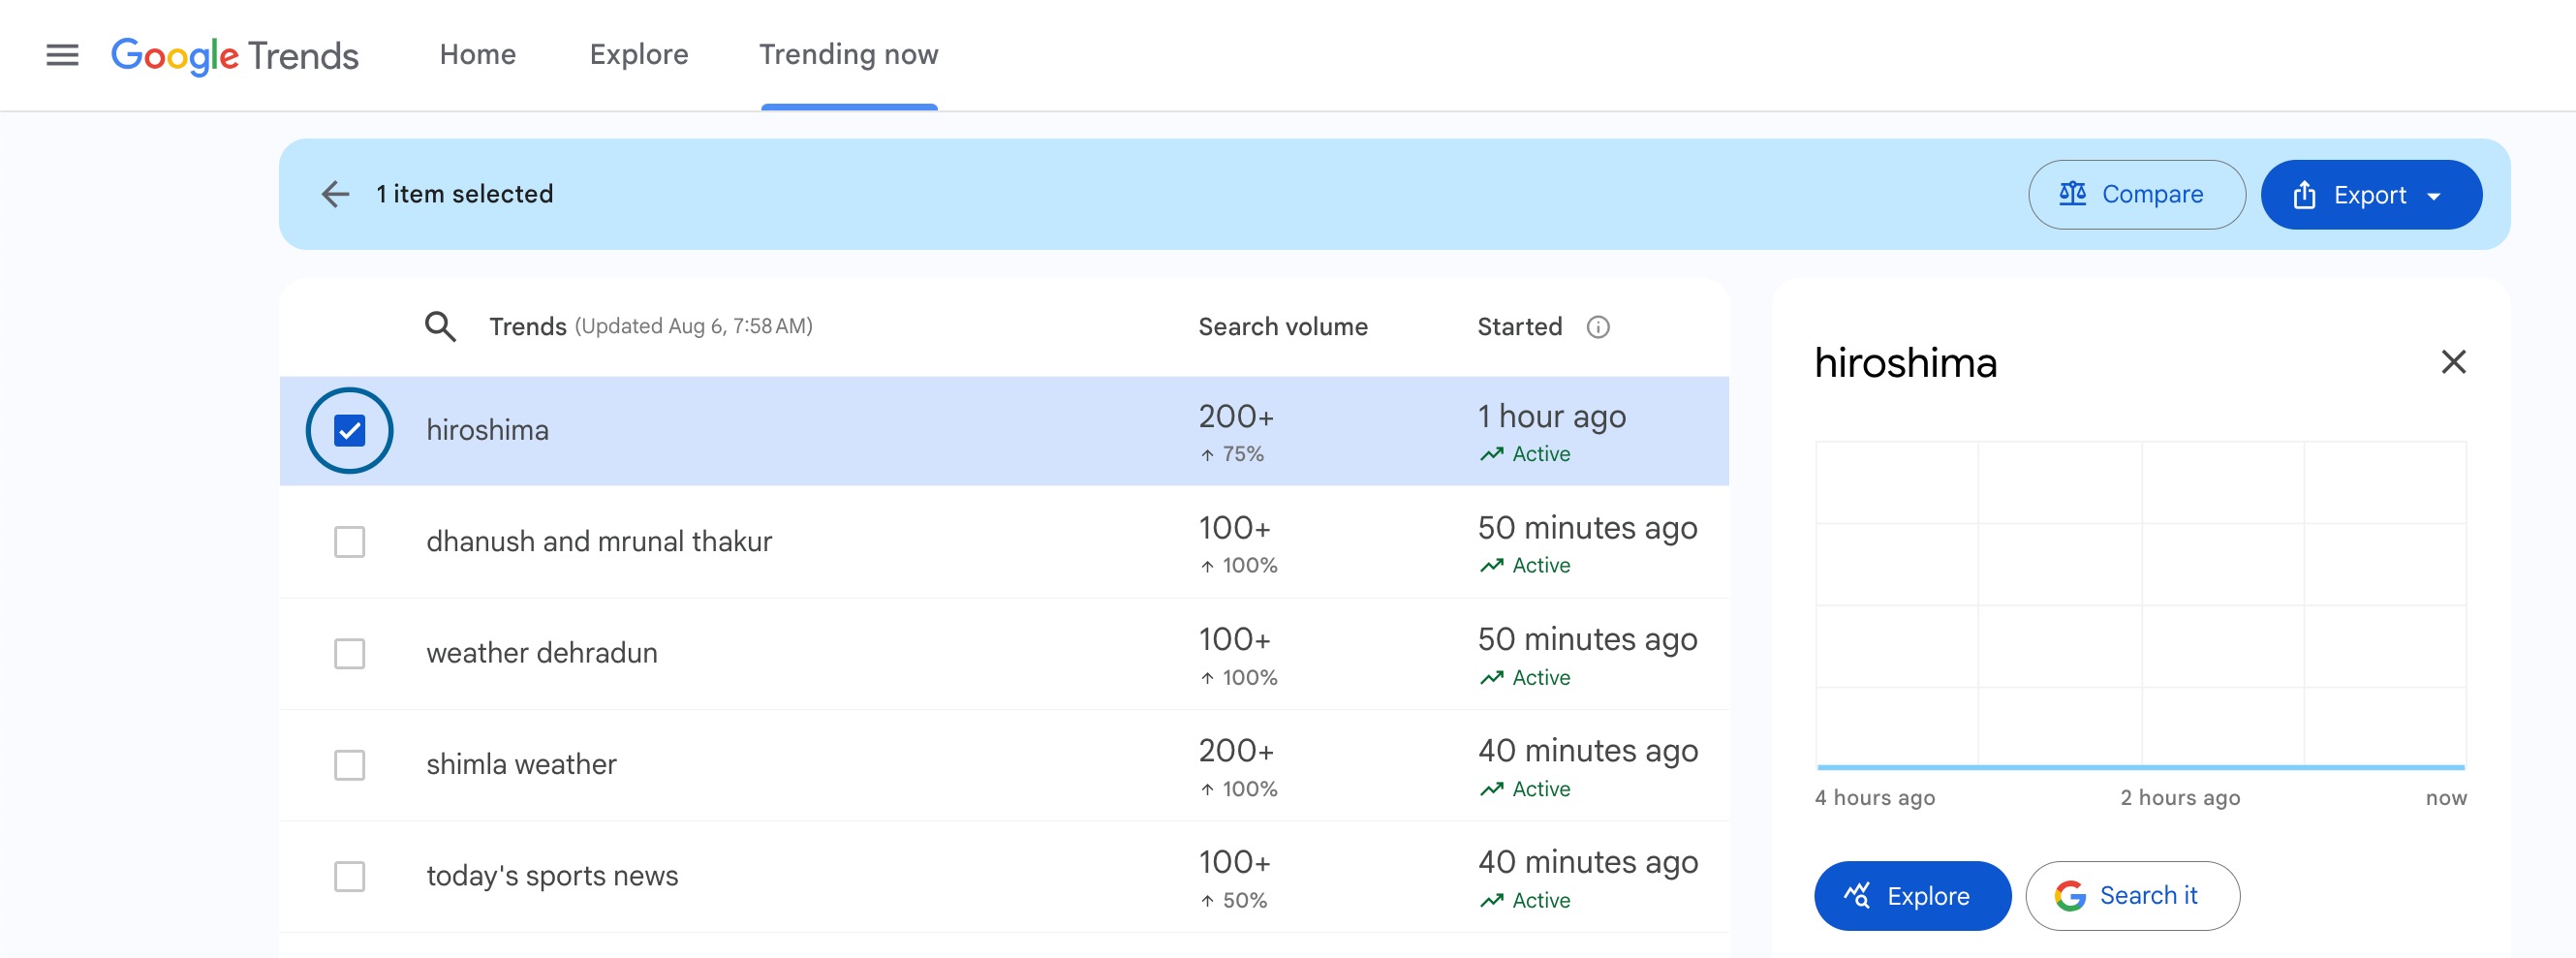Switch to the Explore tab
Image resolution: width=2576 pixels, height=958 pixels.
click(638, 55)
